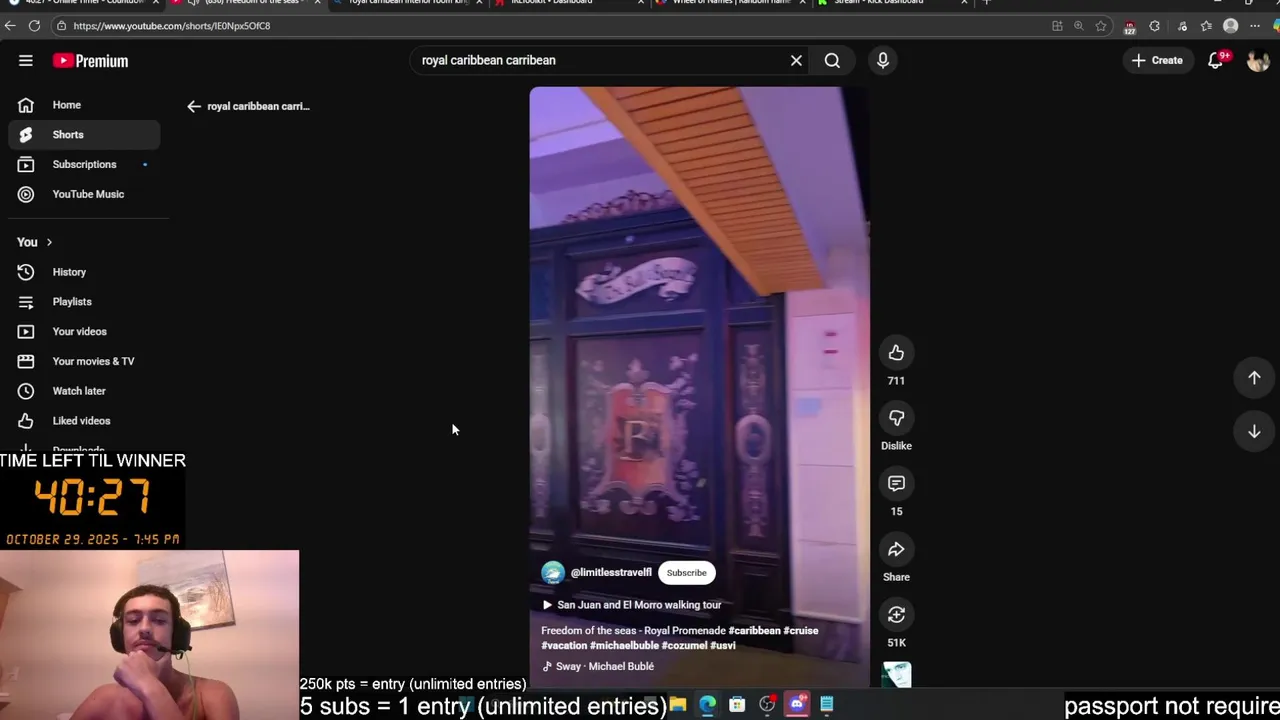Open Your movies & TV

(84, 361)
